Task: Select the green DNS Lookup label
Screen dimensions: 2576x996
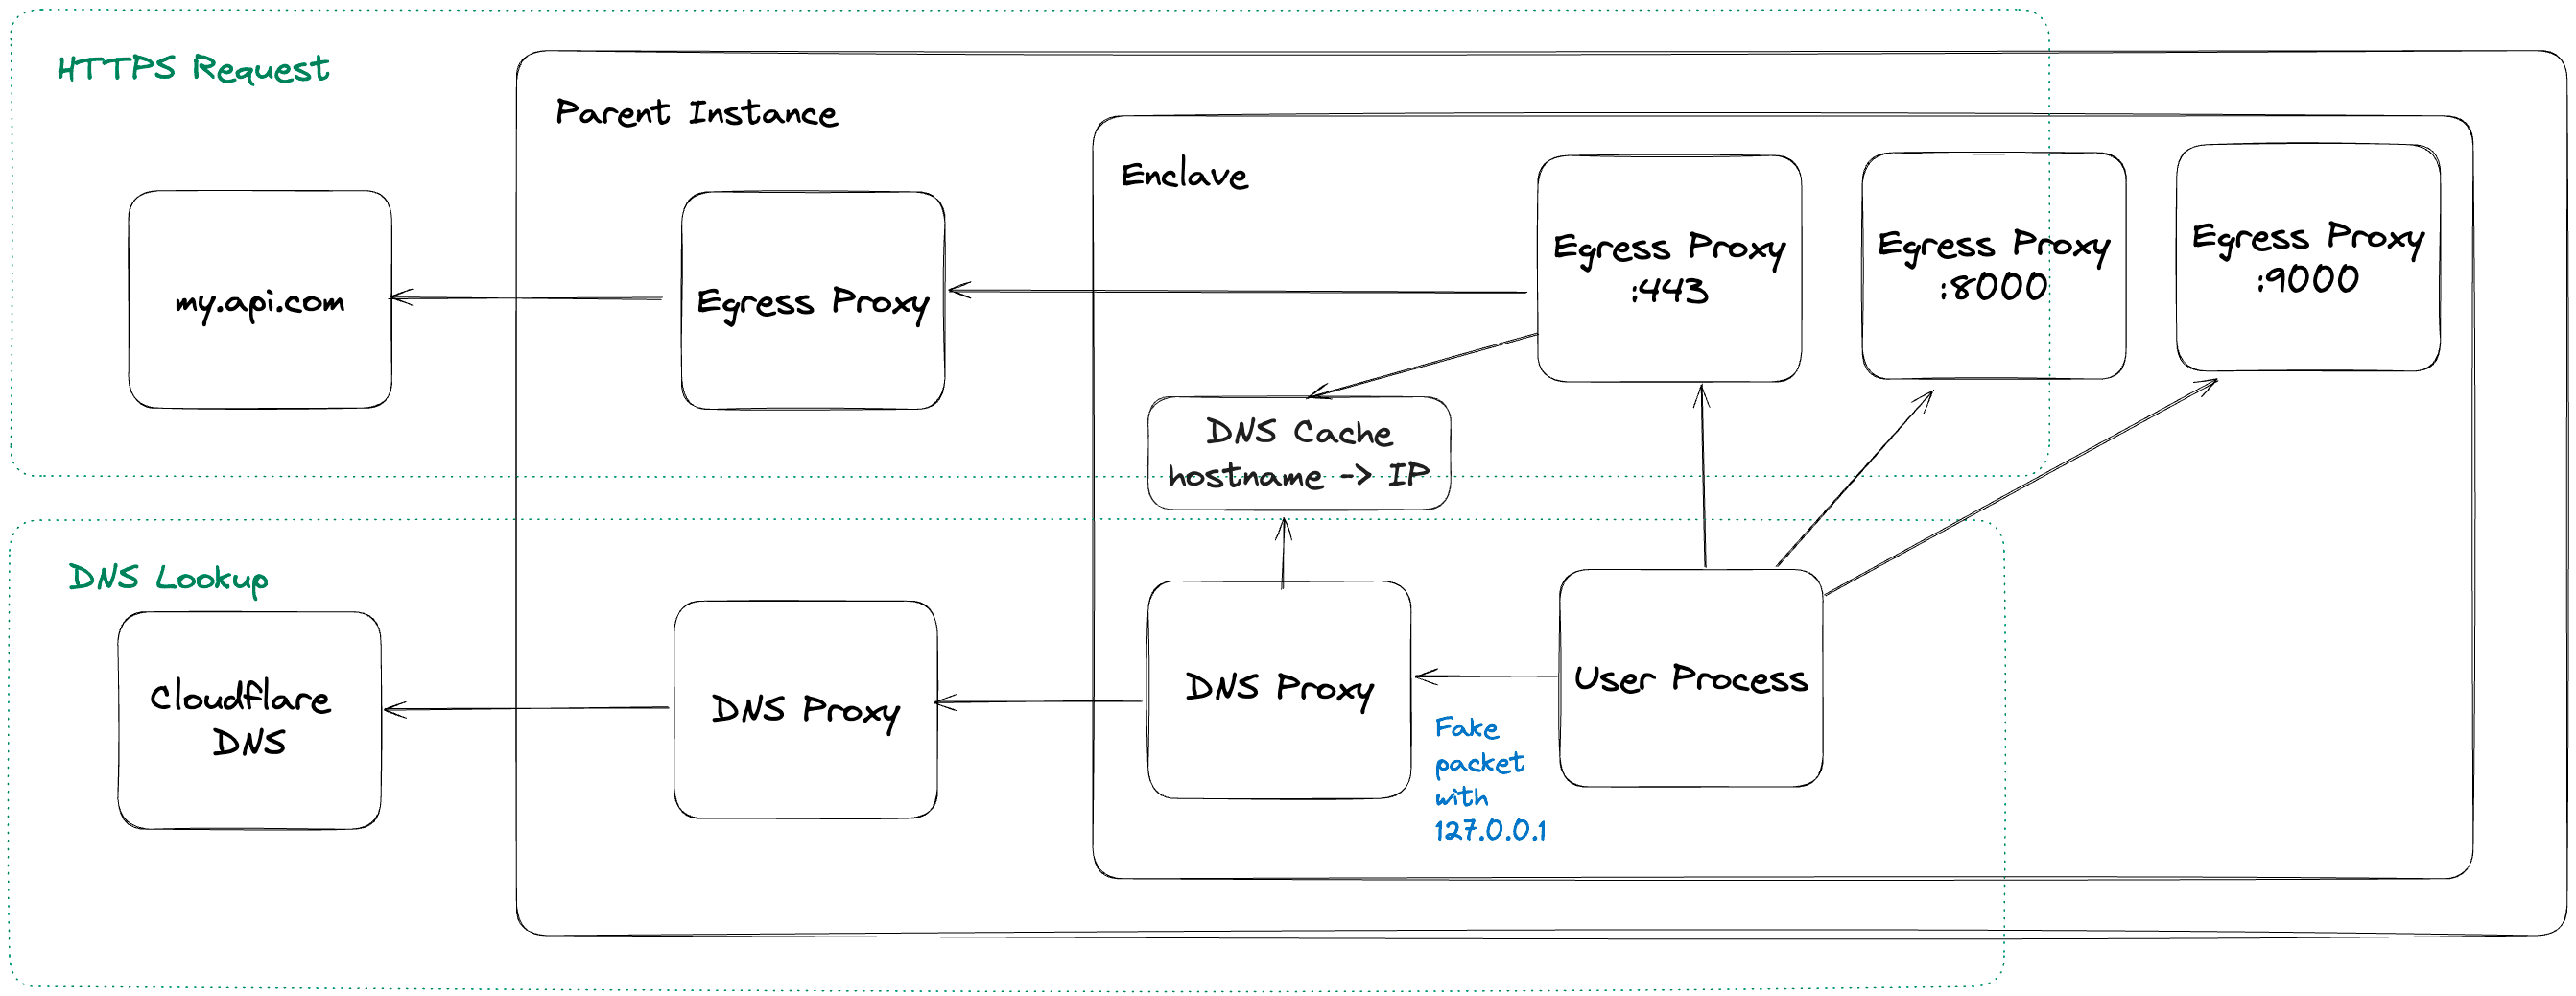Action: pos(168,578)
